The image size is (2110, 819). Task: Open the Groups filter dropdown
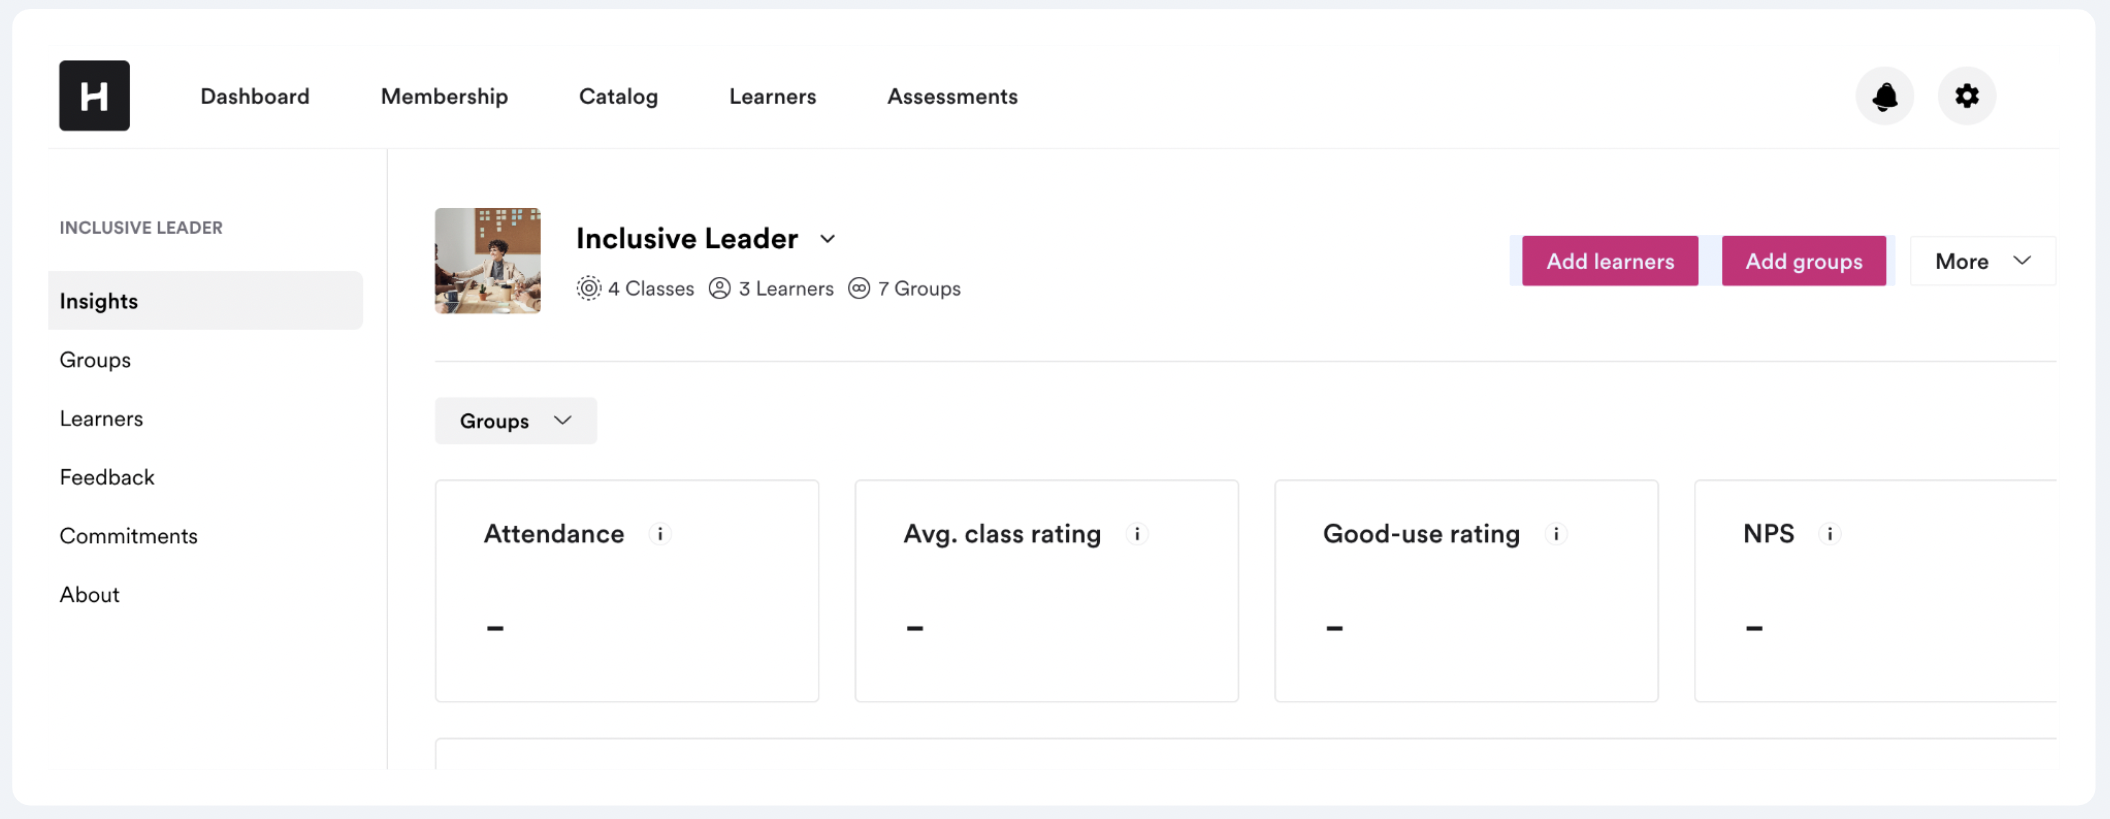(x=515, y=421)
